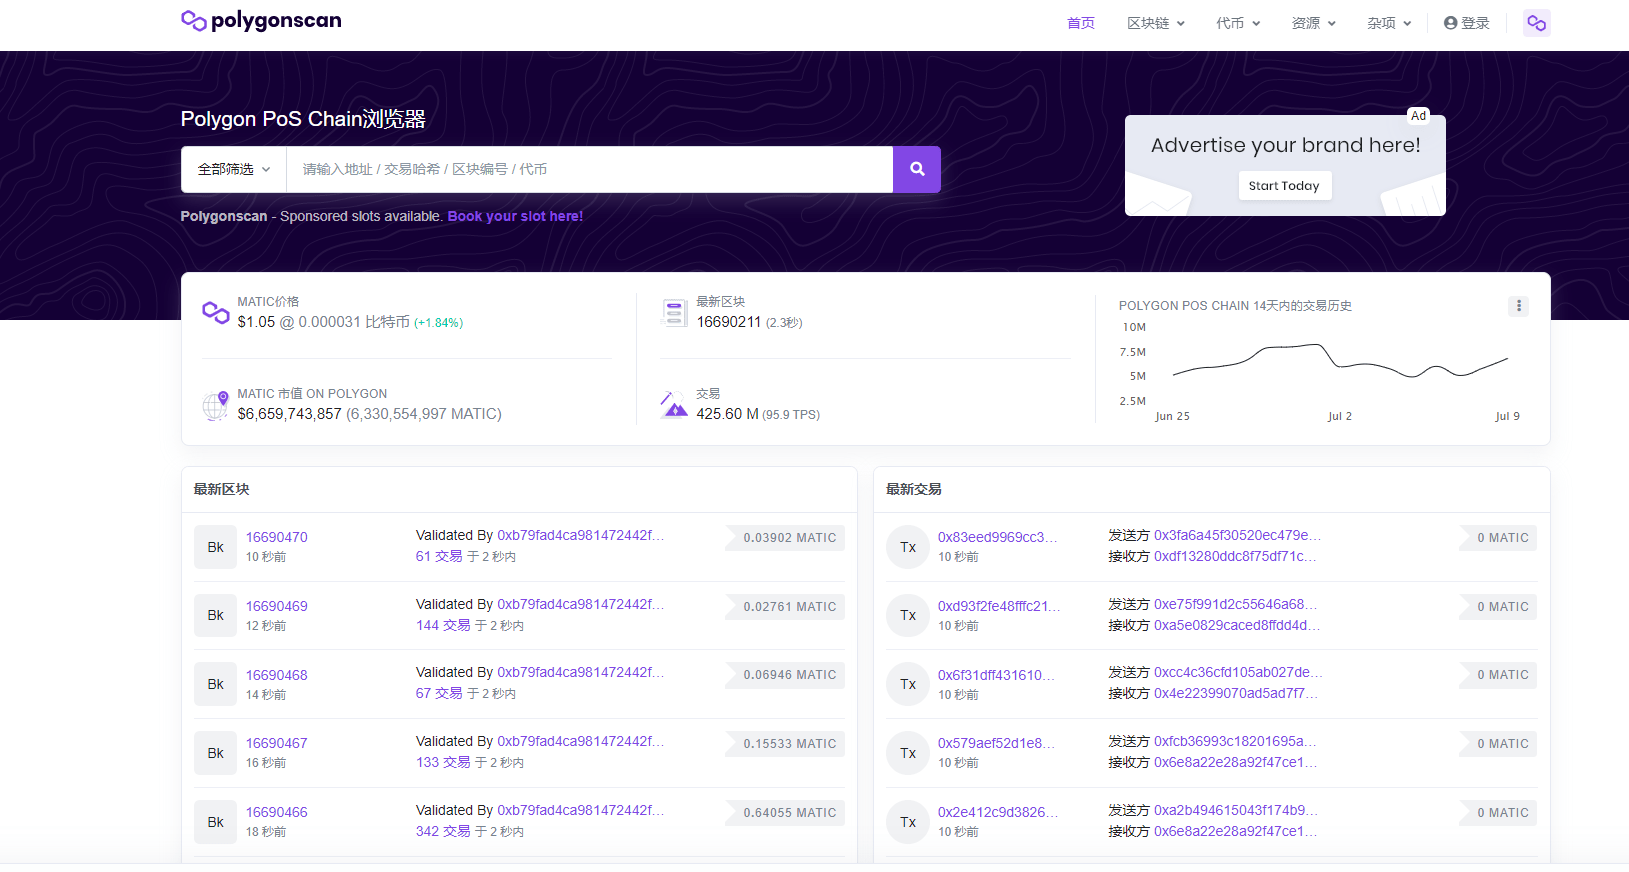Click the 最新区块 server stack icon

[x=675, y=312]
